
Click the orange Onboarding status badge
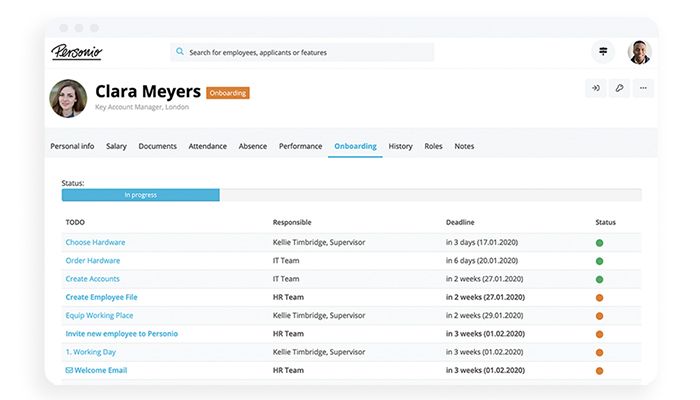(x=228, y=93)
